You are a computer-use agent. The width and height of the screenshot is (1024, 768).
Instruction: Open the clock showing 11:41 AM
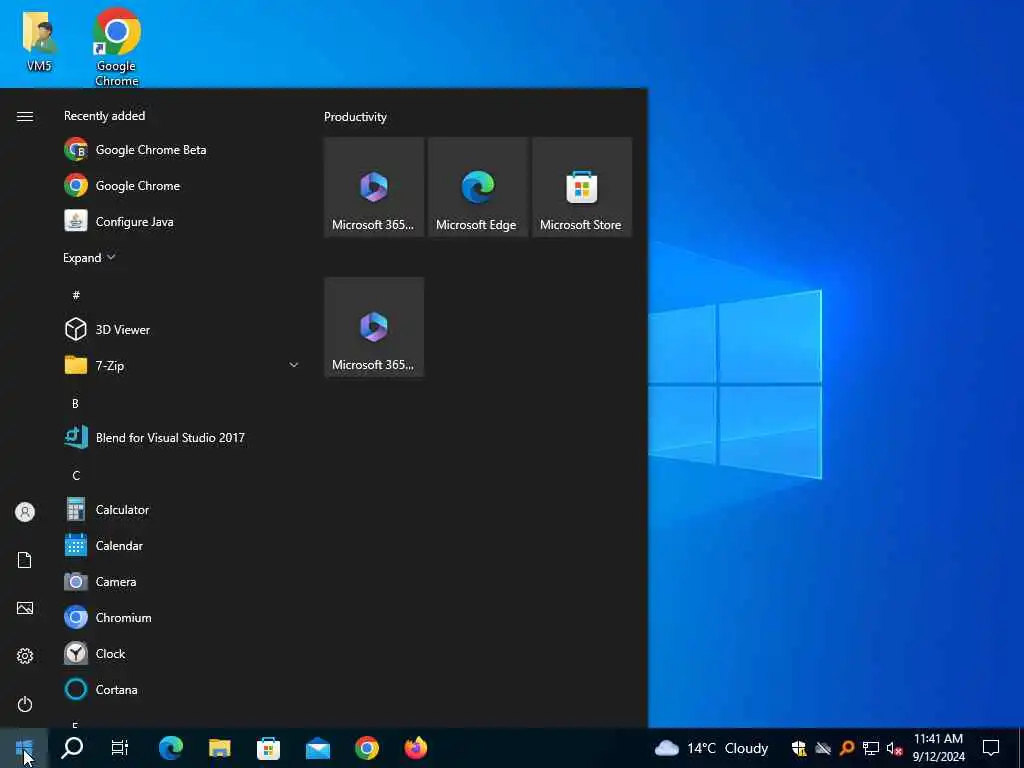tap(938, 748)
